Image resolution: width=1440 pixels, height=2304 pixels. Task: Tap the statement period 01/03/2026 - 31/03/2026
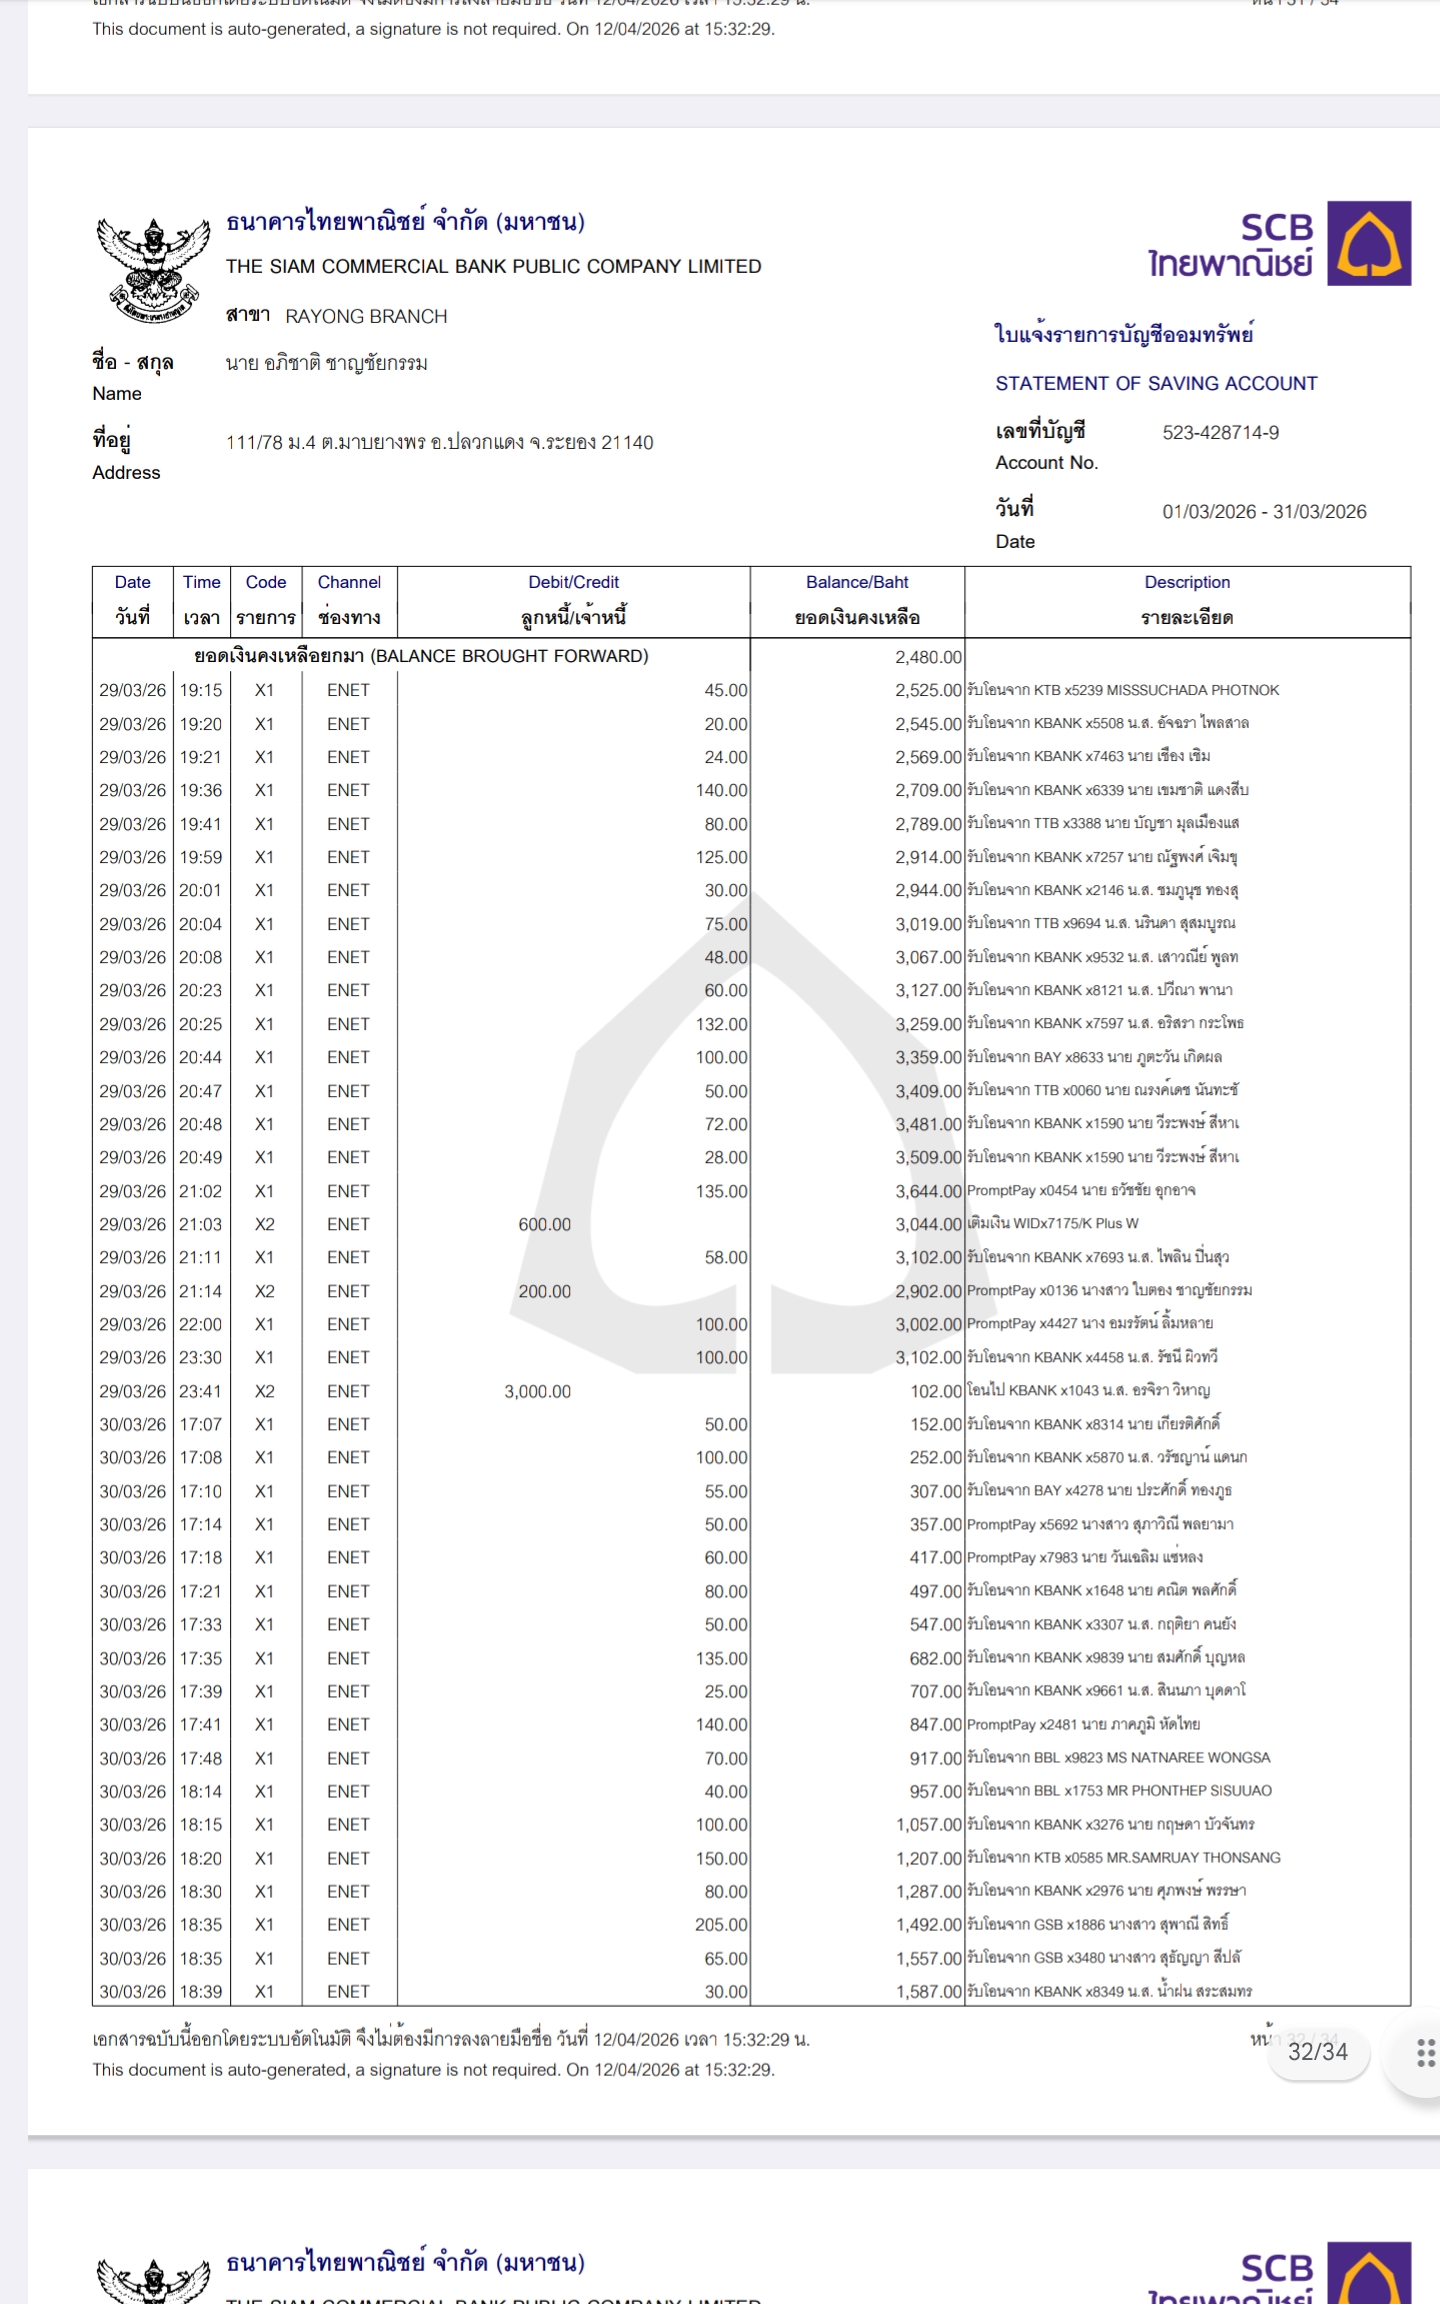tap(1264, 512)
